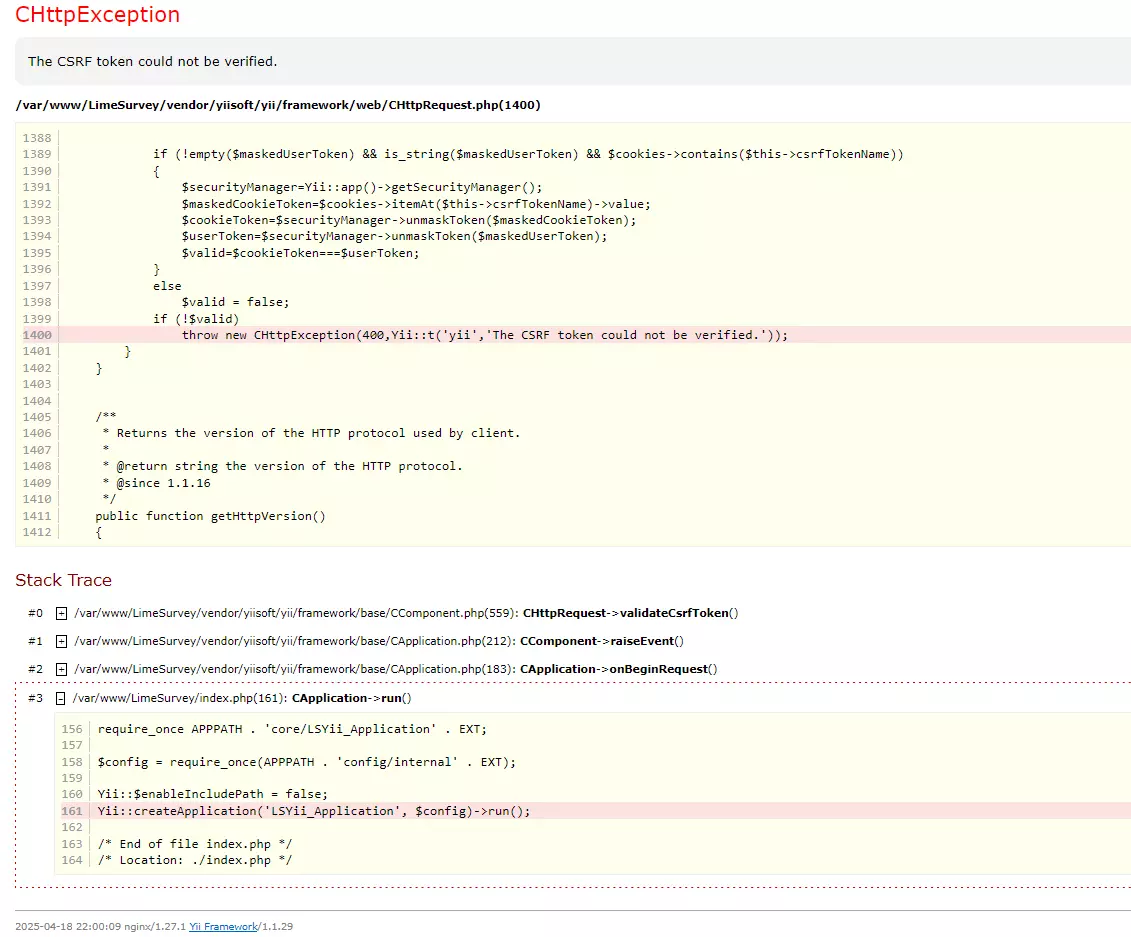Click line 1406 HTTP protocol comment

coord(311,434)
